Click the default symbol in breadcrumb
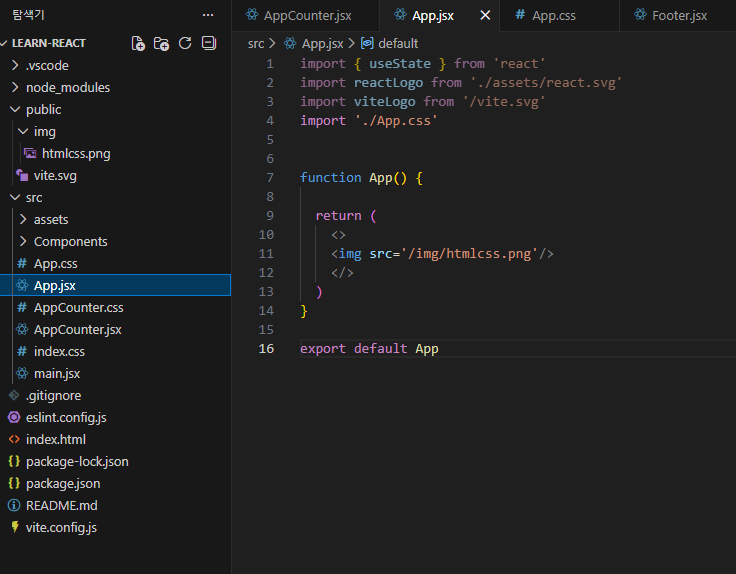Screen dimensions: 736x574 click(397, 43)
